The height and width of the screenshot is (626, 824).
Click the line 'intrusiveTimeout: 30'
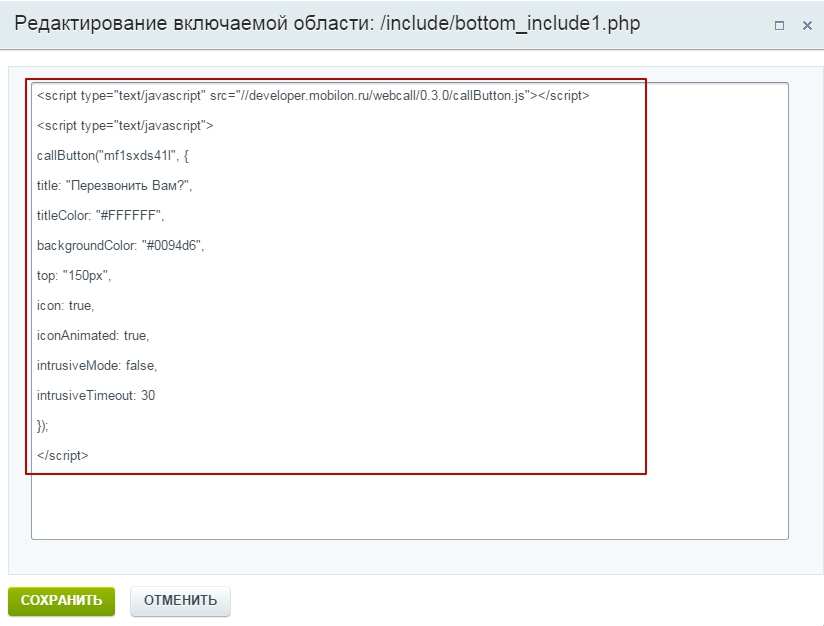pyautogui.click(x=96, y=395)
